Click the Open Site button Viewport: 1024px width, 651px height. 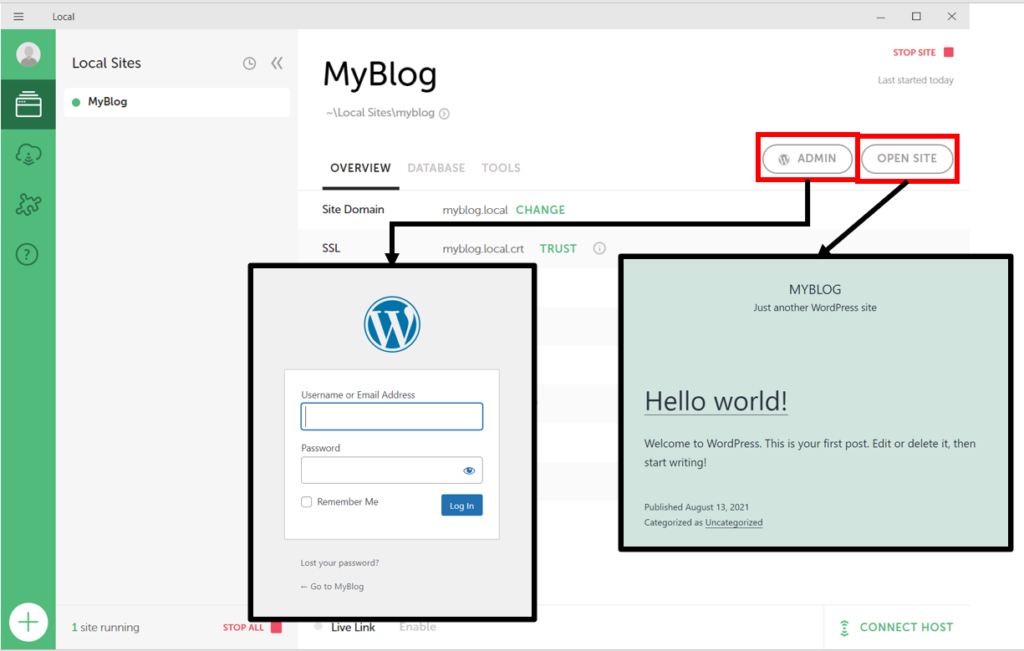tap(906, 159)
